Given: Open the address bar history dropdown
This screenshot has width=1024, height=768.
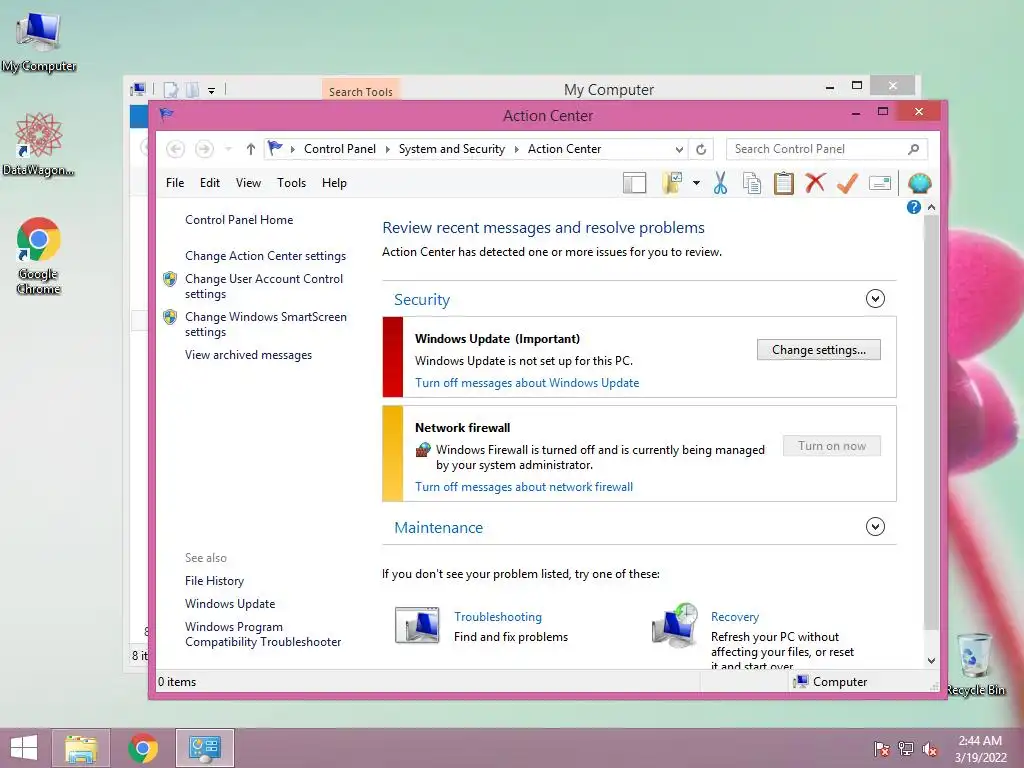Looking at the screenshot, I should (x=679, y=149).
